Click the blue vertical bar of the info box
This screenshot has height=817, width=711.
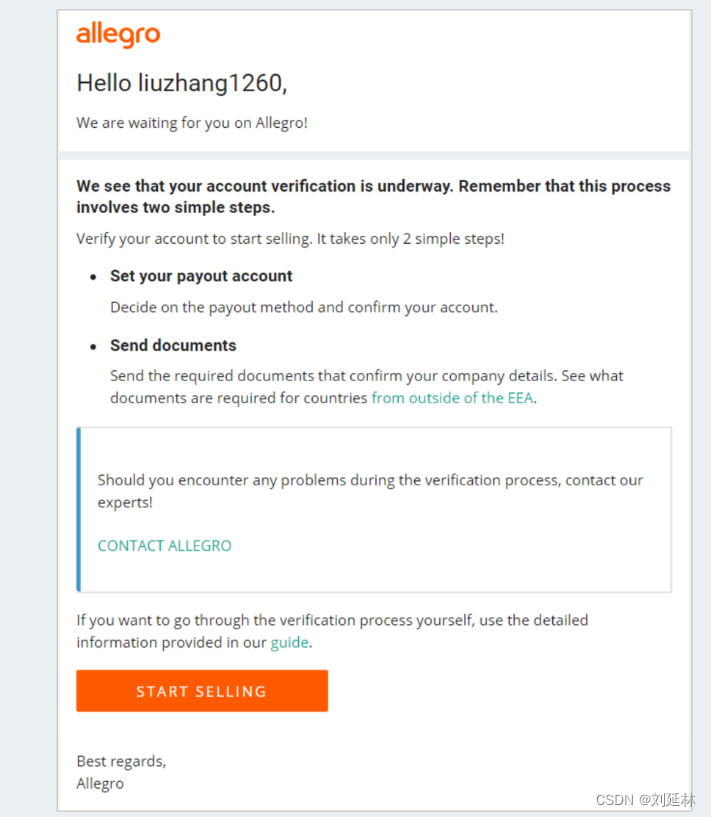[78, 510]
